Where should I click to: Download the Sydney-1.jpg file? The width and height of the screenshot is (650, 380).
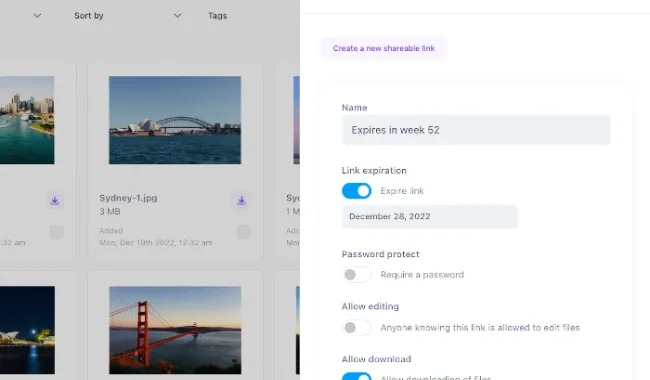point(242,201)
